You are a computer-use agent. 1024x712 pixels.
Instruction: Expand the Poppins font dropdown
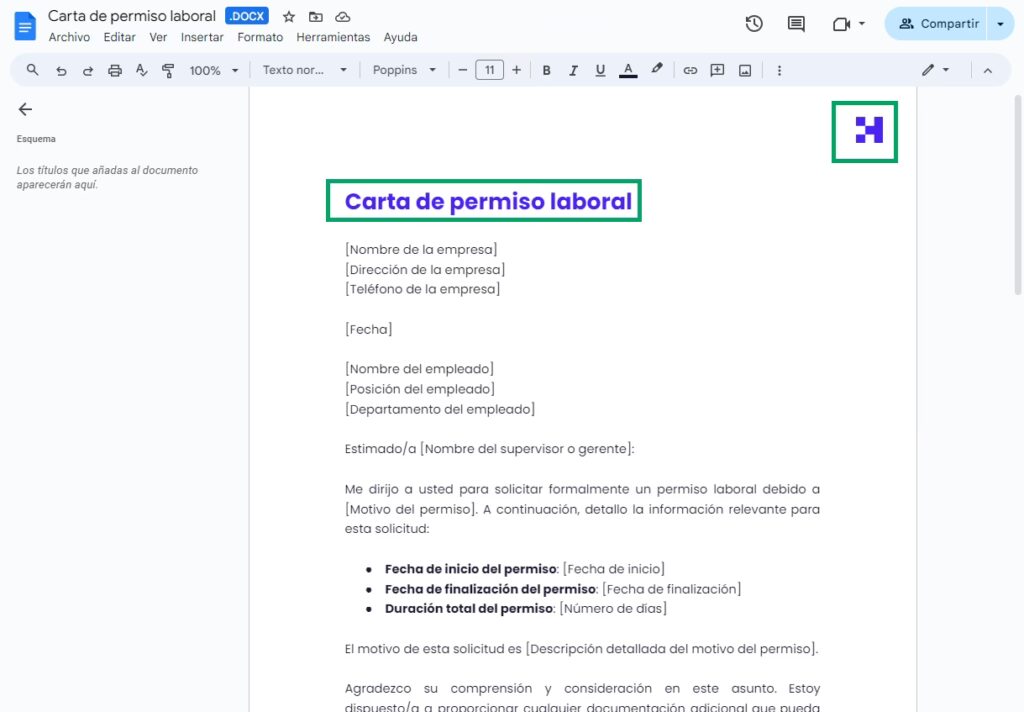click(x=404, y=71)
